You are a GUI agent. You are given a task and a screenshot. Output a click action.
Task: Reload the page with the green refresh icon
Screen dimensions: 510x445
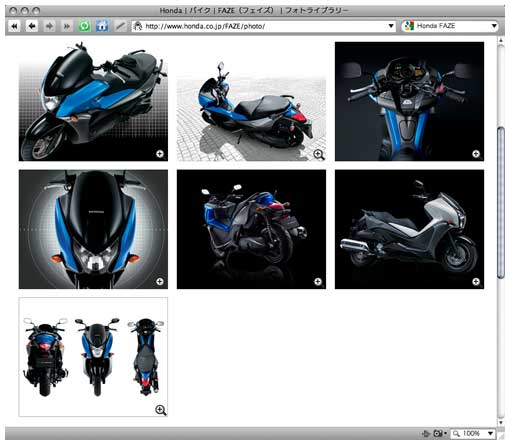click(x=84, y=26)
